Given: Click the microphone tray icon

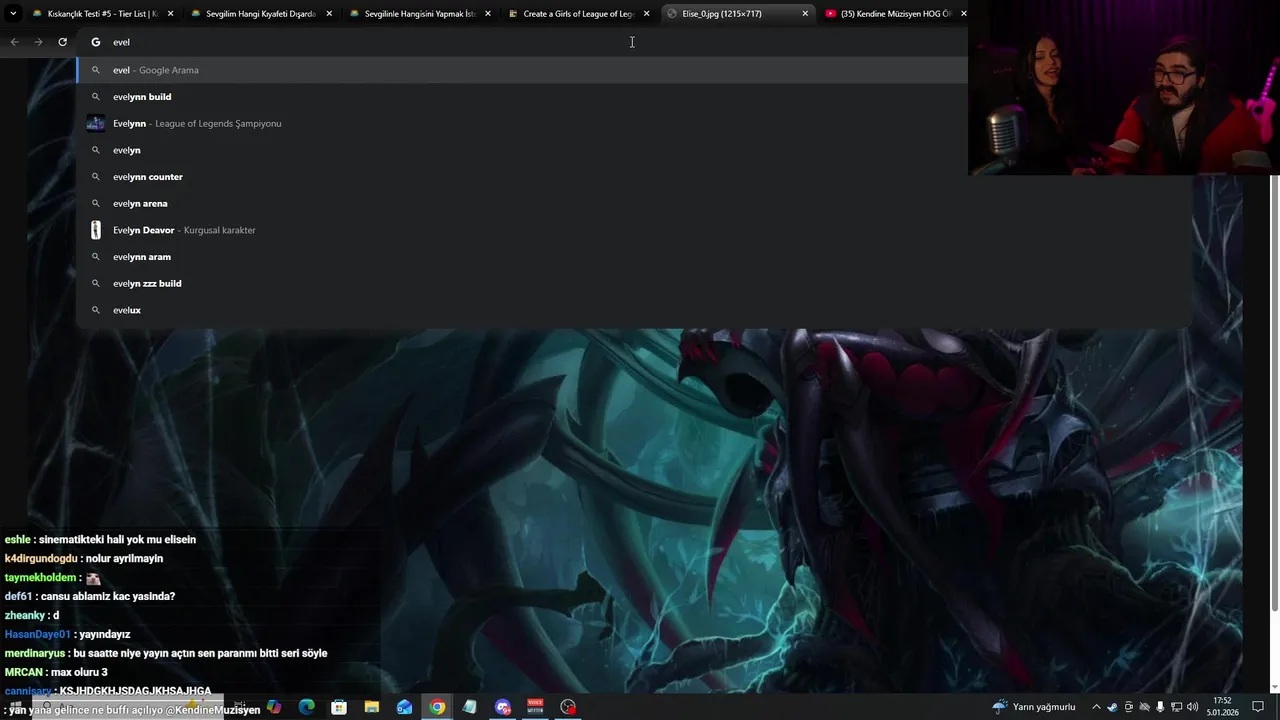Looking at the screenshot, I should (1160, 707).
